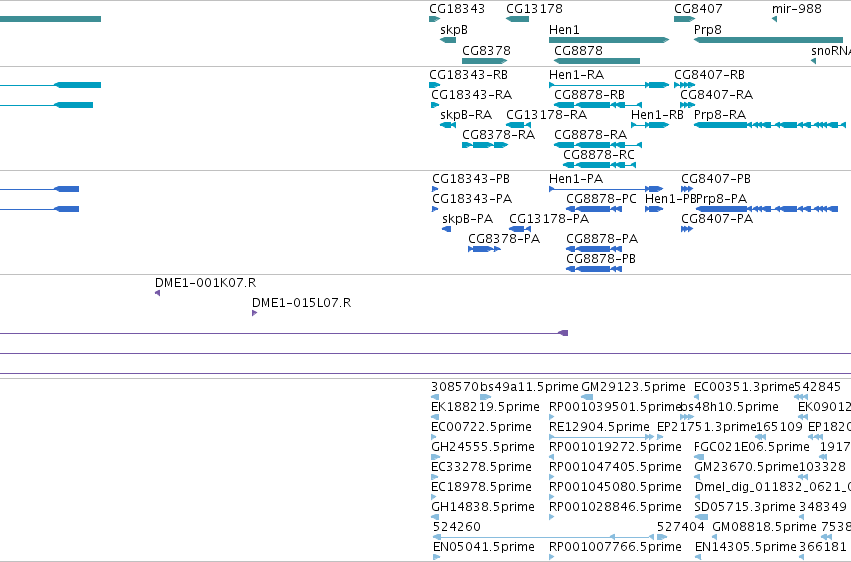This screenshot has height=562, width=851.
Task: Click the CG8878-RC transcript label
Action: click(599, 155)
